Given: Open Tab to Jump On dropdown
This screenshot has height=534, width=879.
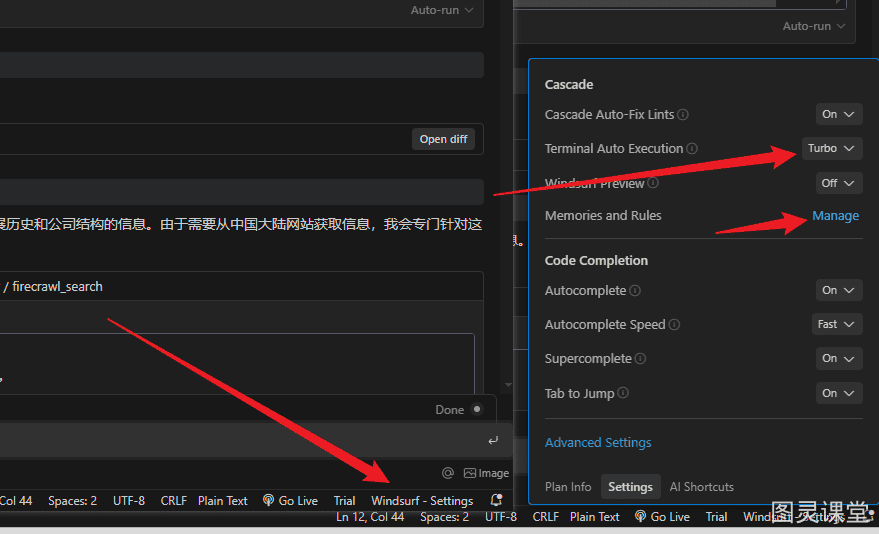Looking at the screenshot, I should 839,393.
